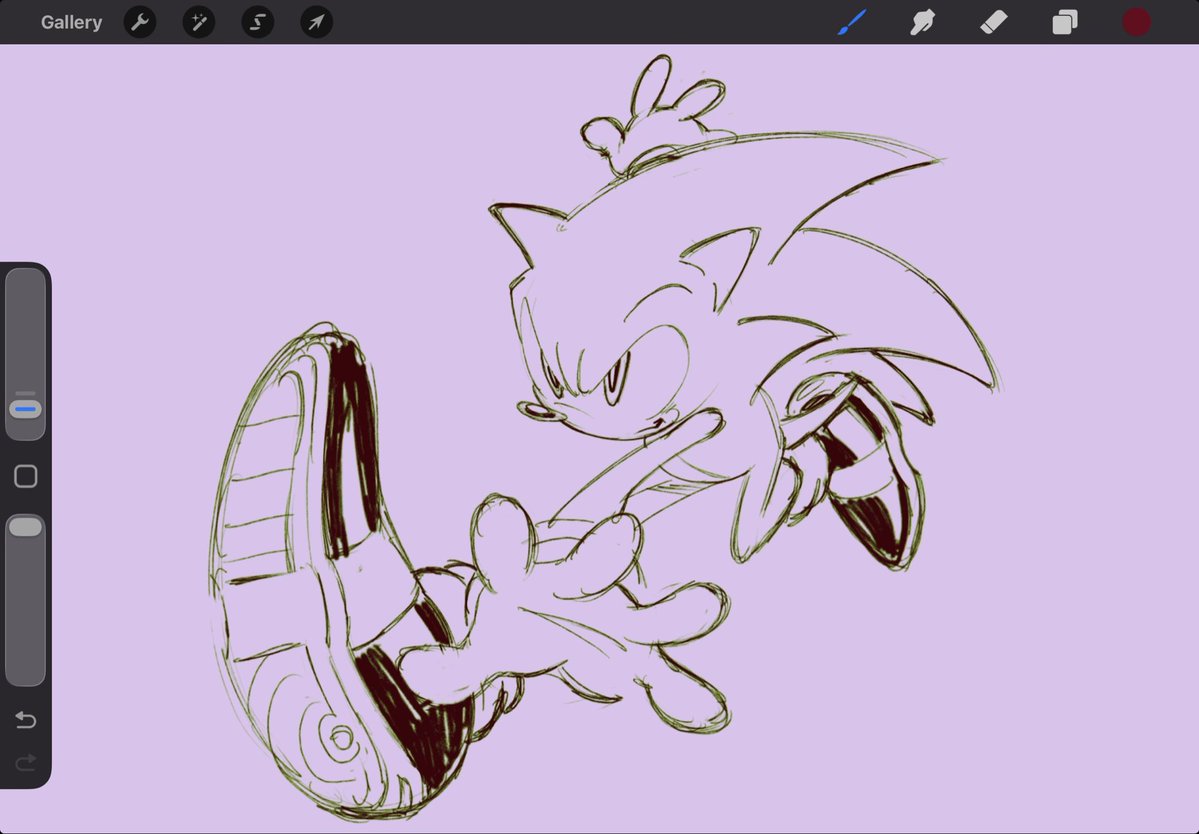Open the dark red color picker
Viewport: 1199px width, 834px height.
(x=1136, y=22)
